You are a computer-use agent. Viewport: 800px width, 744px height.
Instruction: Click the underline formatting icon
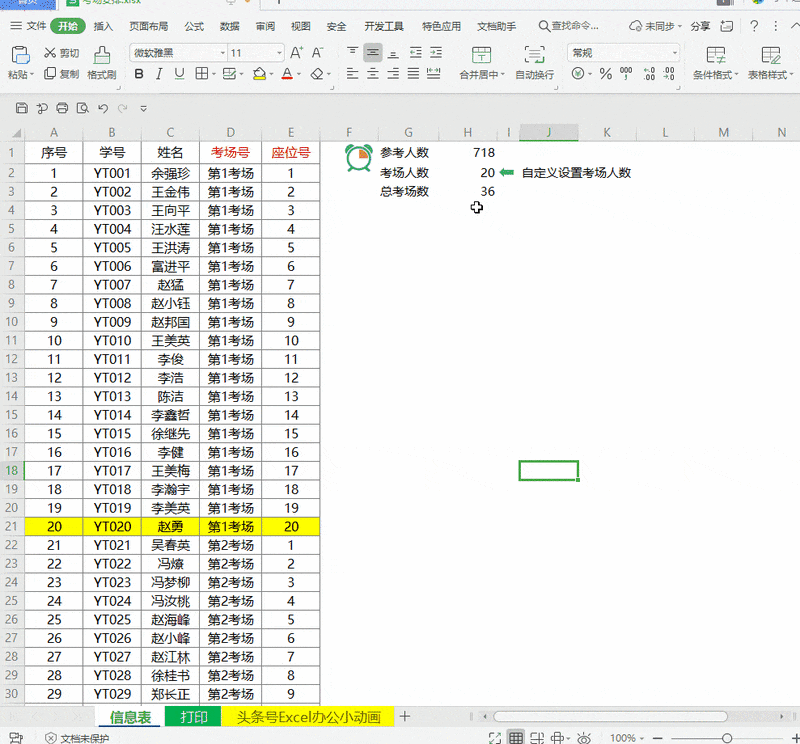(x=180, y=74)
